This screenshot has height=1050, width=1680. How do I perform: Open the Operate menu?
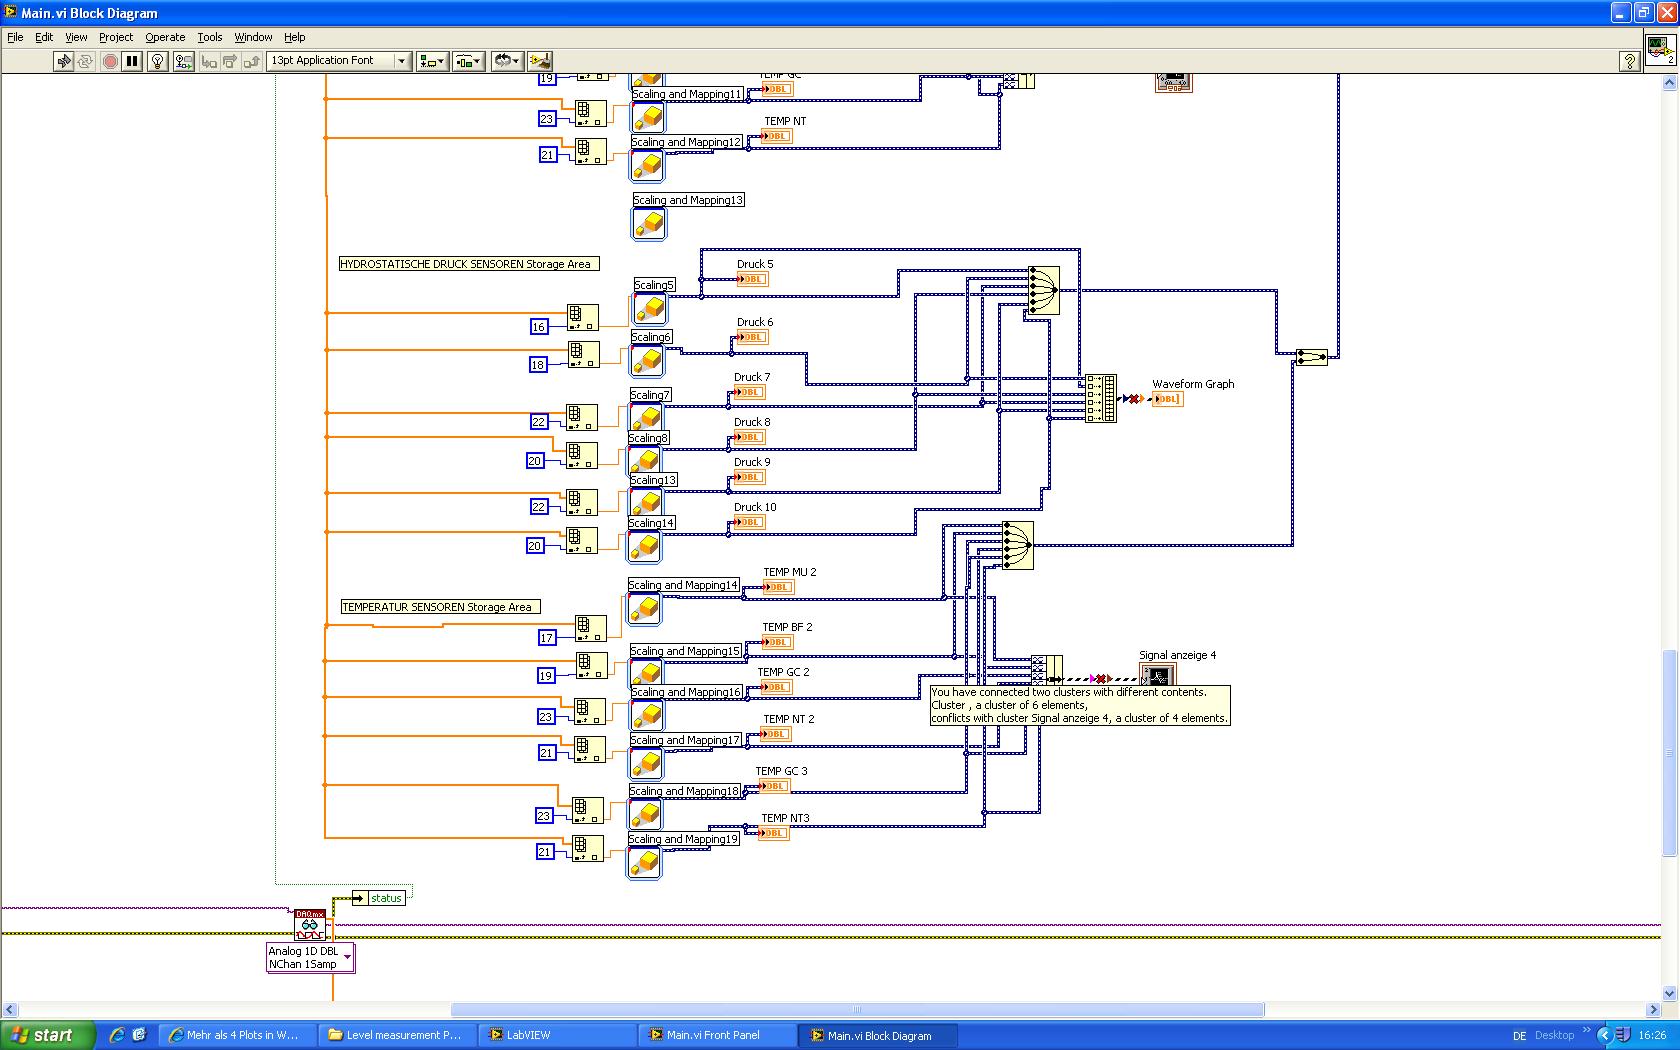(165, 37)
